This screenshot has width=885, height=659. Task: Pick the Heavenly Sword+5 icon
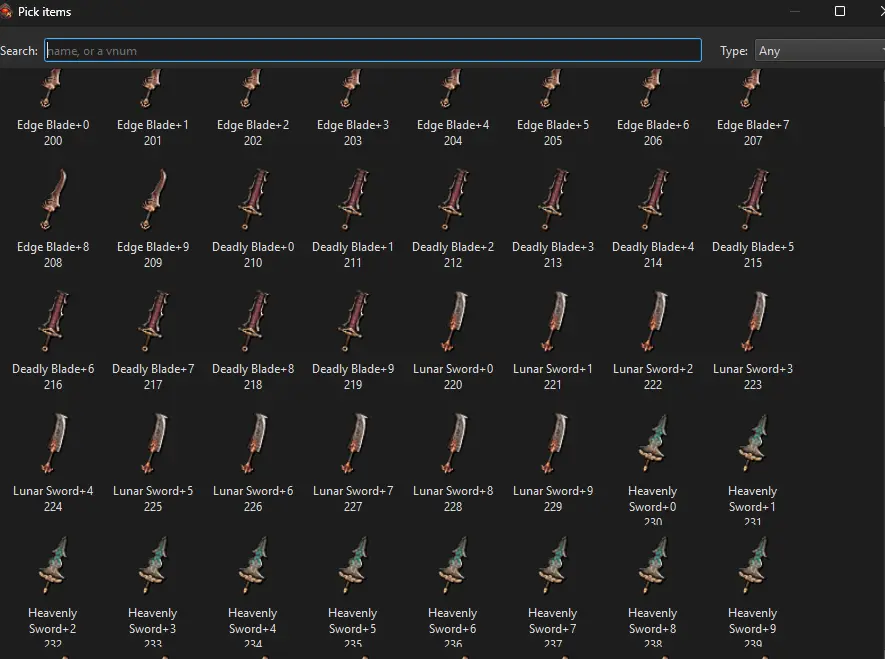click(x=353, y=565)
